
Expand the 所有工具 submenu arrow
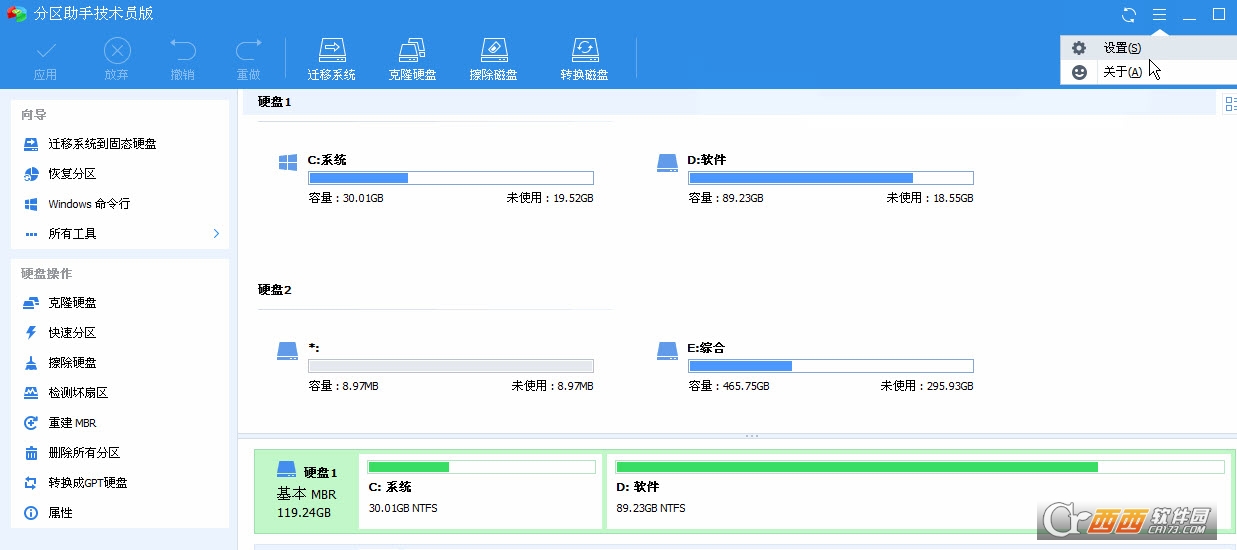pyautogui.click(x=216, y=233)
